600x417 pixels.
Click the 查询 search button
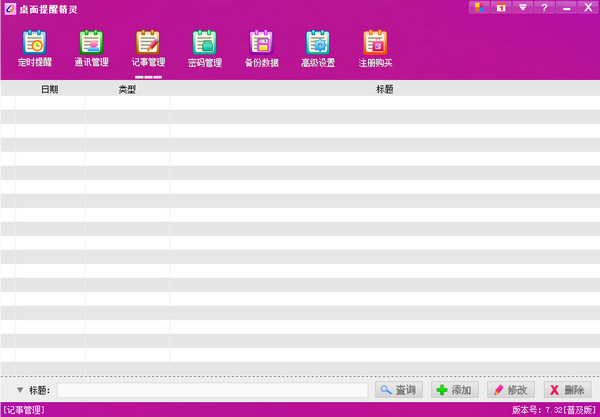tap(399, 390)
